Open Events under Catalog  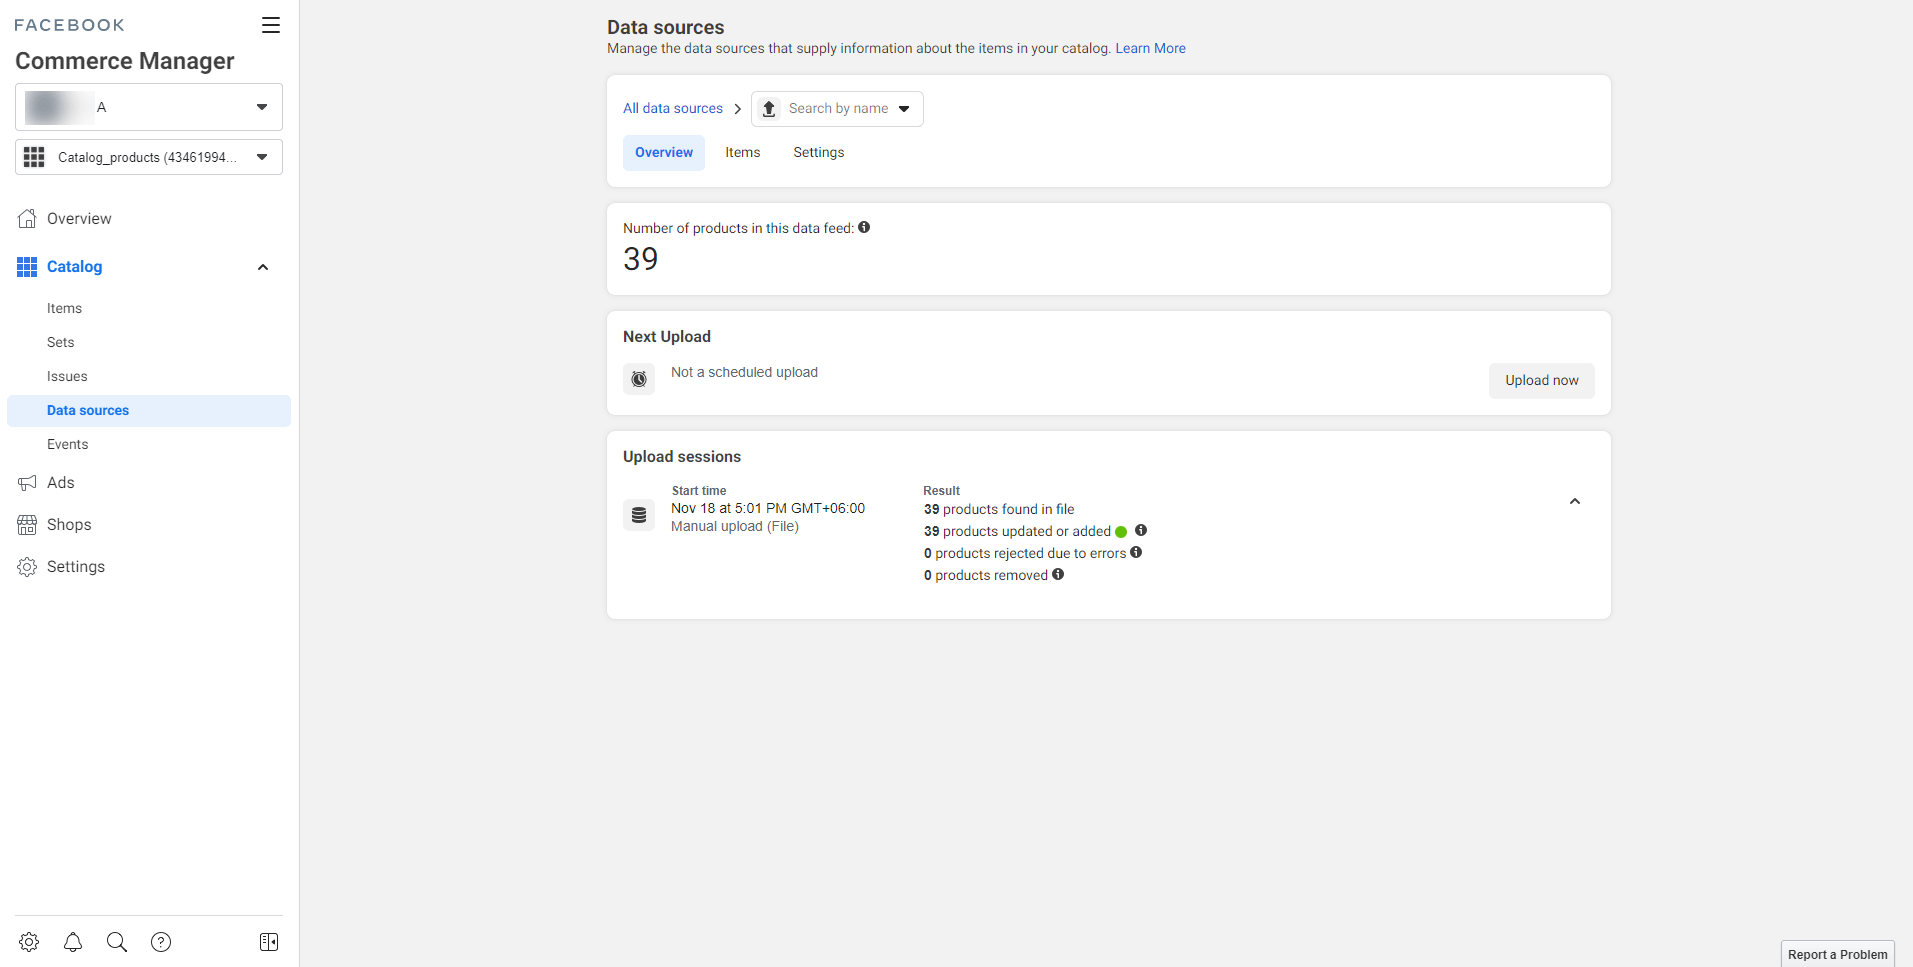[x=67, y=445]
